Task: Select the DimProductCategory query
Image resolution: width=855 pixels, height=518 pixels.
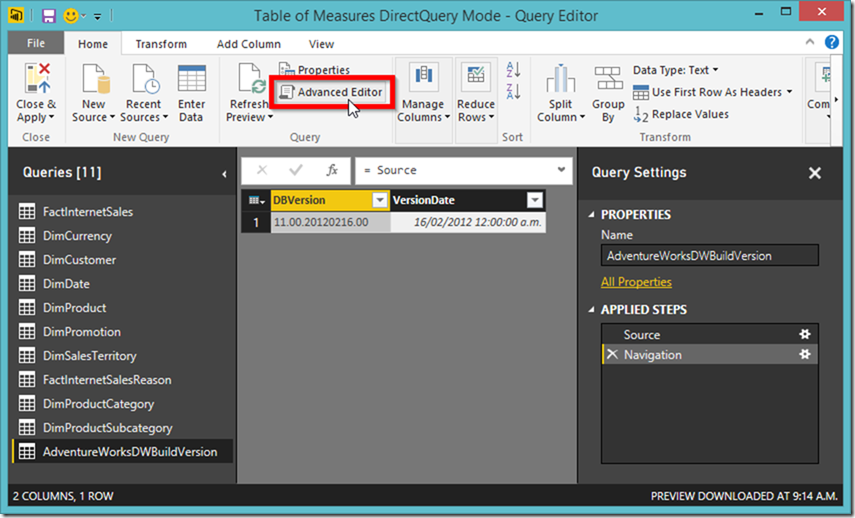Action: pyautogui.click(x=123, y=403)
